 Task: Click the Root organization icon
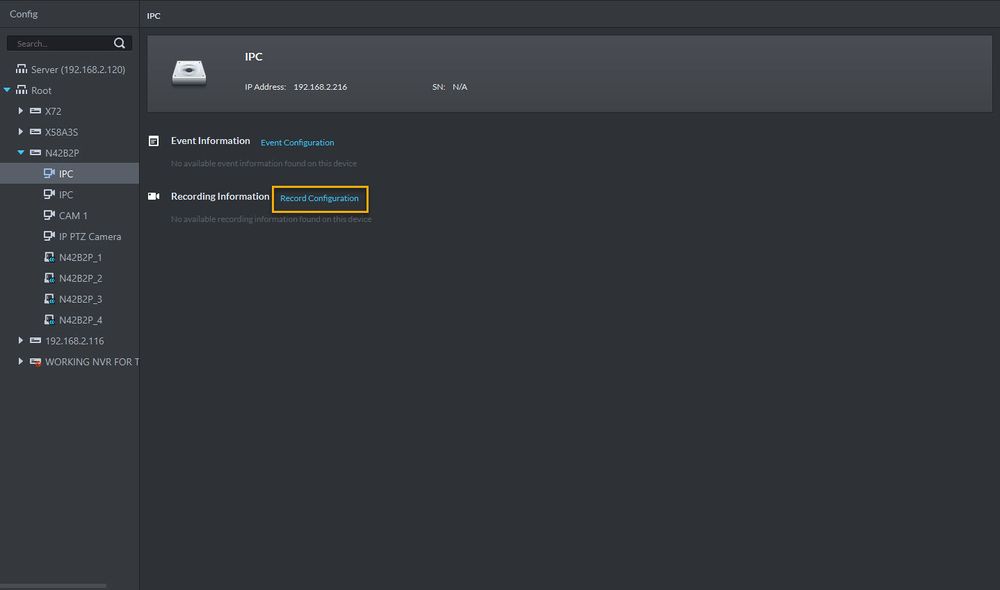(x=22, y=90)
